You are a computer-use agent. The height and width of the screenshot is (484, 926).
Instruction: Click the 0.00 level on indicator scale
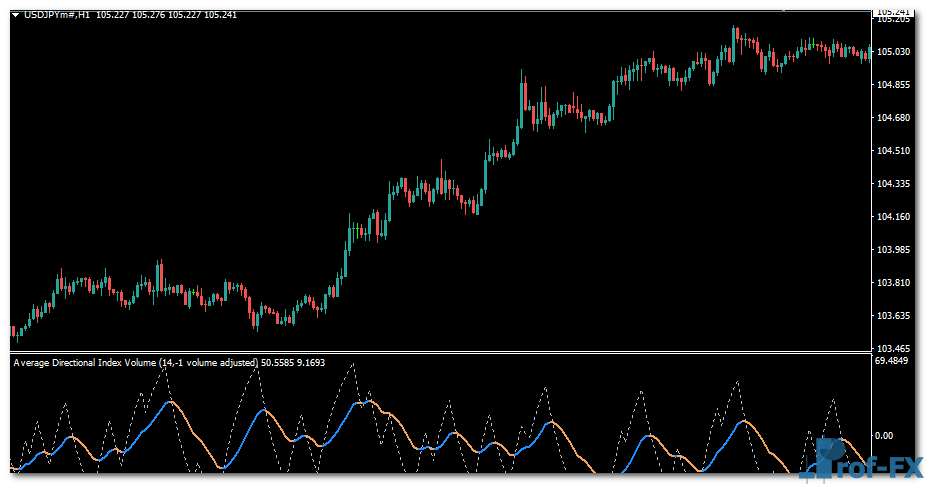[x=883, y=436]
